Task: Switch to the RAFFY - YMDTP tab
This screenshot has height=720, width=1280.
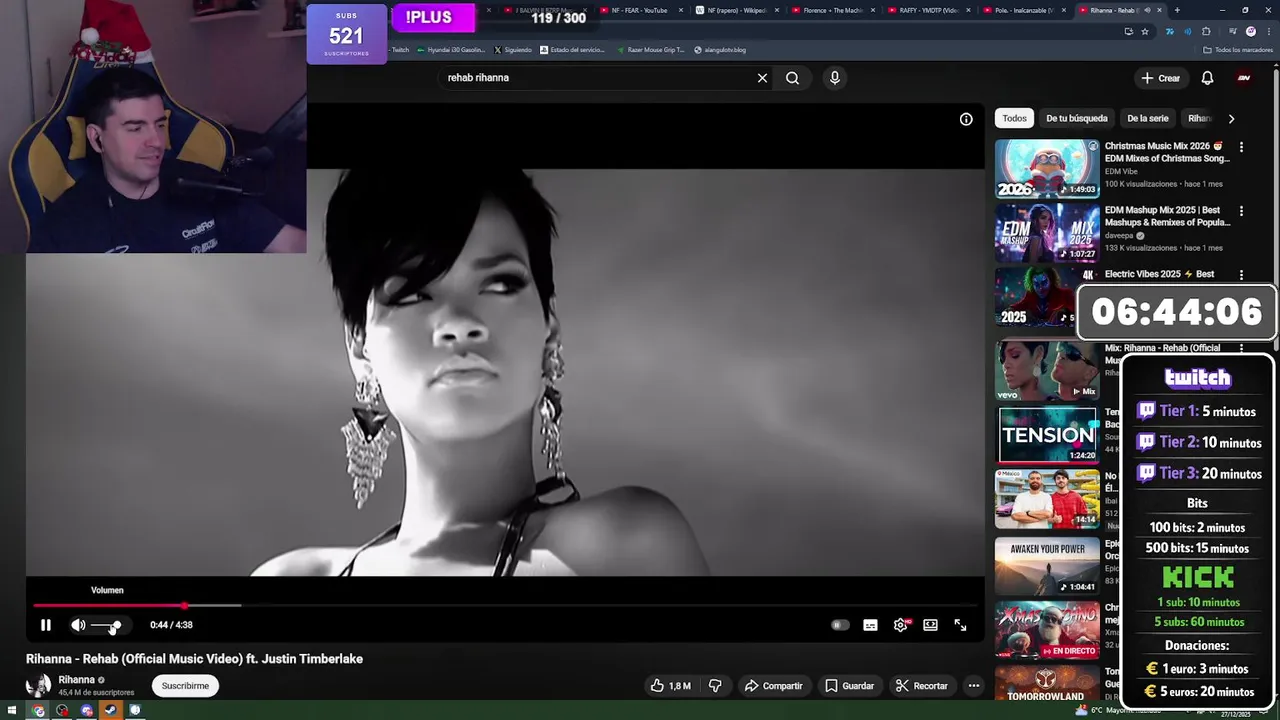Action: pos(927,10)
